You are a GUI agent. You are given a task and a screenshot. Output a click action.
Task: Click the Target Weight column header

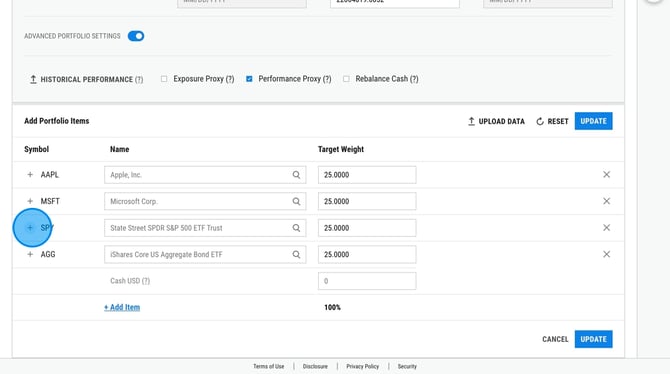[341, 149]
